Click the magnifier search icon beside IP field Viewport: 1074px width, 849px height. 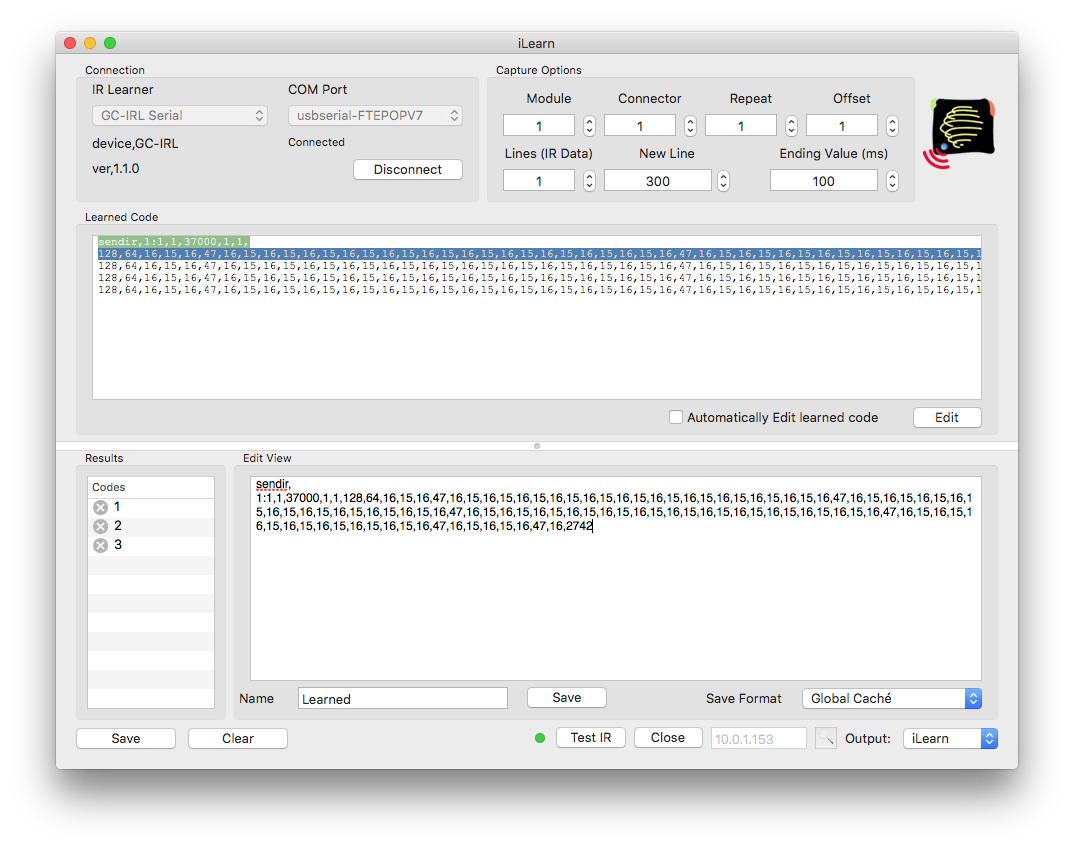[826, 738]
